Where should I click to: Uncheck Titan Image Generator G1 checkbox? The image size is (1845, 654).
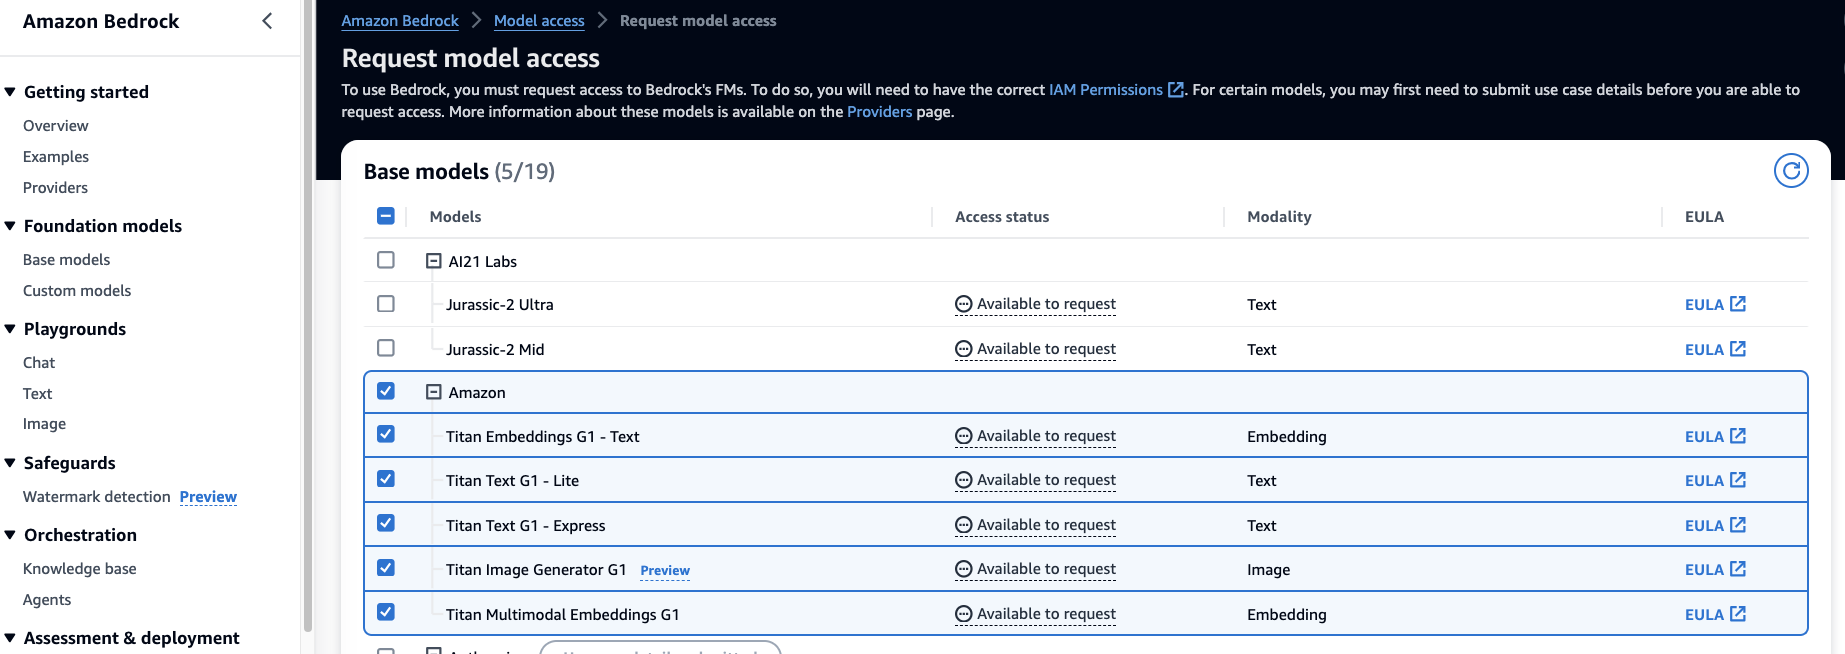[386, 568]
